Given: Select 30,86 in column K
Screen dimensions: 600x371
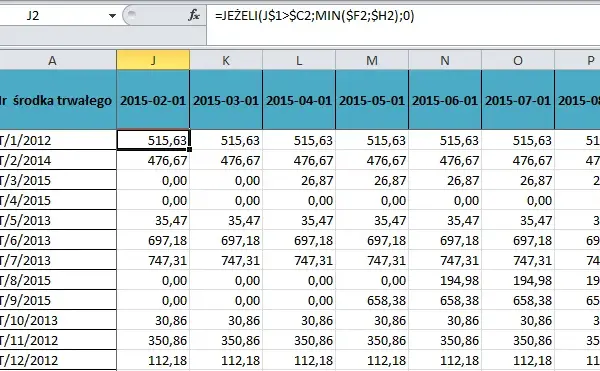Looking at the screenshot, I should click(x=226, y=320).
